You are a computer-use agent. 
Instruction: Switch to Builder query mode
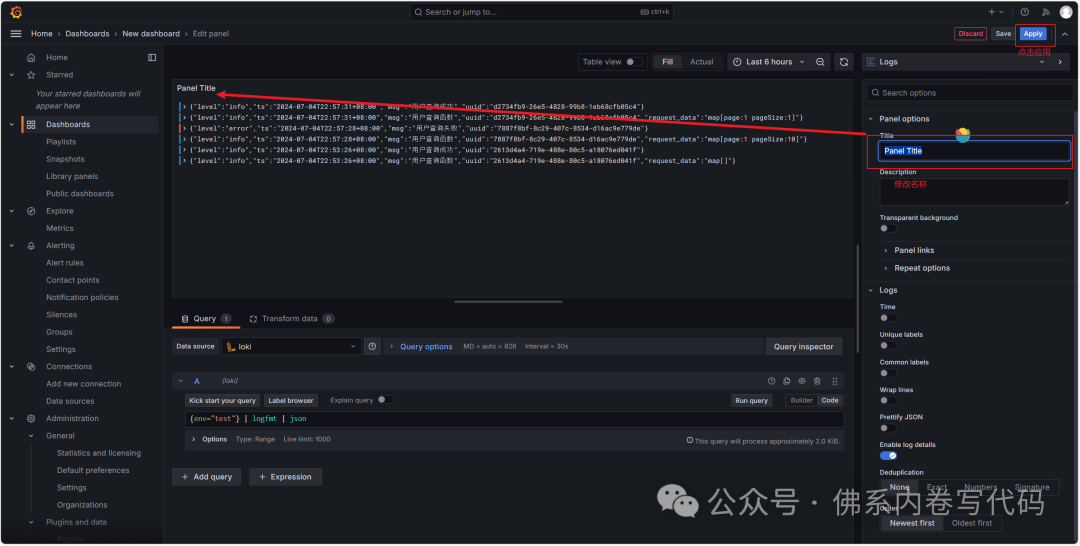pyautogui.click(x=801, y=400)
